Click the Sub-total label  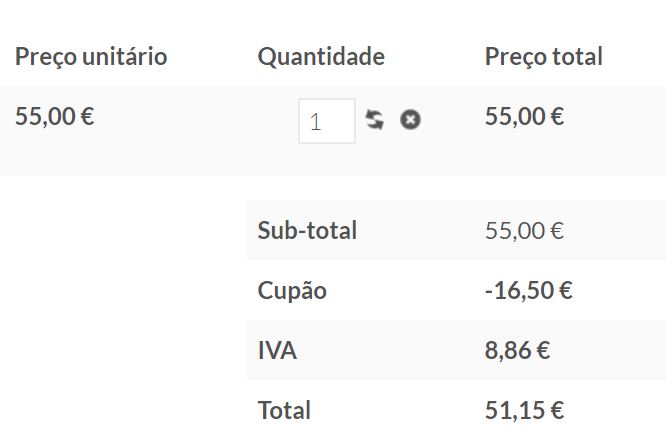pyautogui.click(x=307, y=231)
